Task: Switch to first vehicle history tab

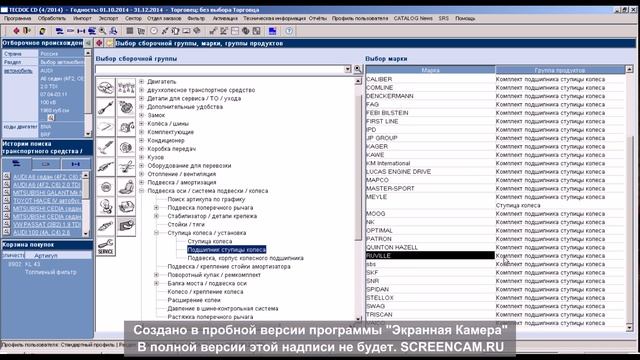Action: click(x=16, y=164)
